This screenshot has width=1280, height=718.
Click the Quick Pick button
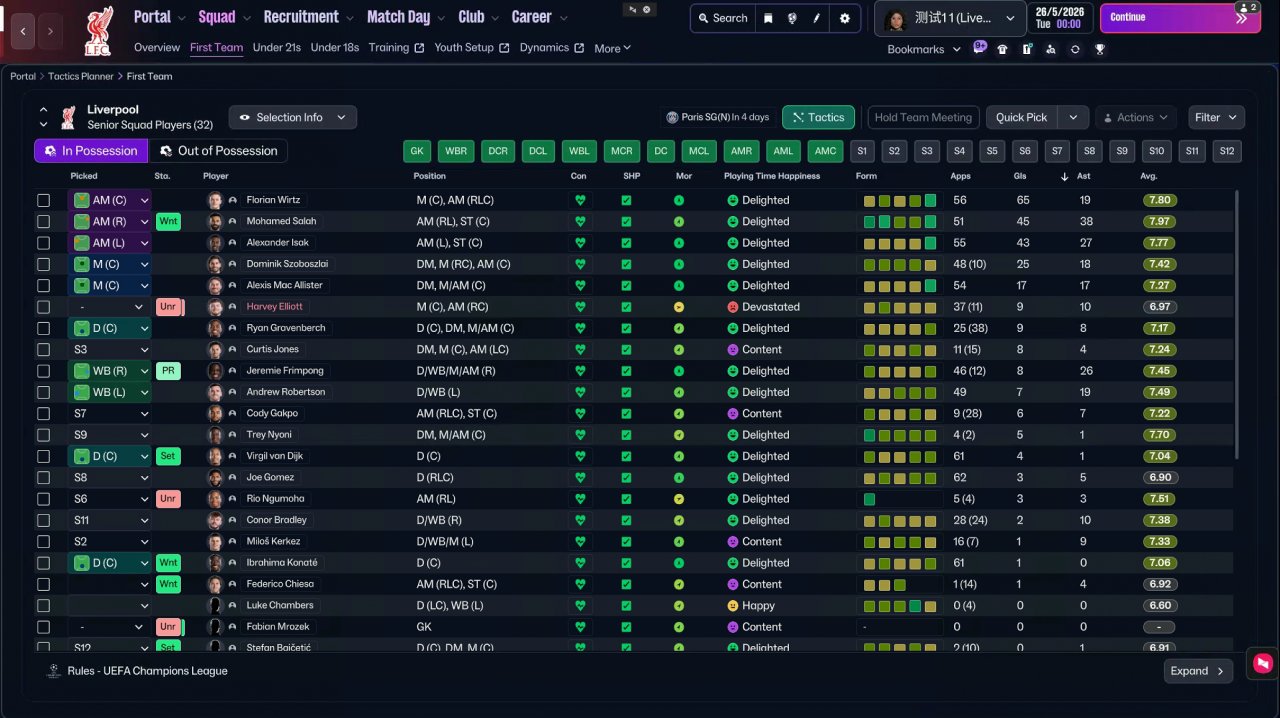pyautogui.click(x=1022, y=117)
